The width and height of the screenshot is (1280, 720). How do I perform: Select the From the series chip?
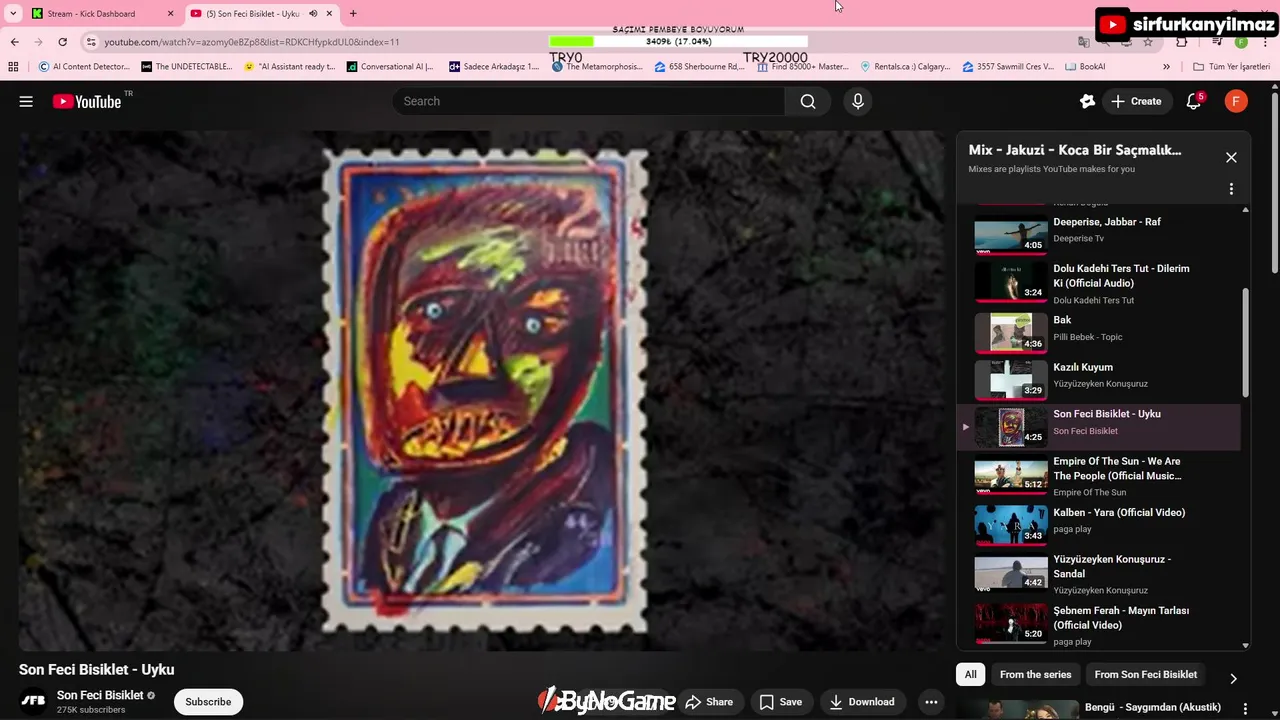tap(1035, 675)
